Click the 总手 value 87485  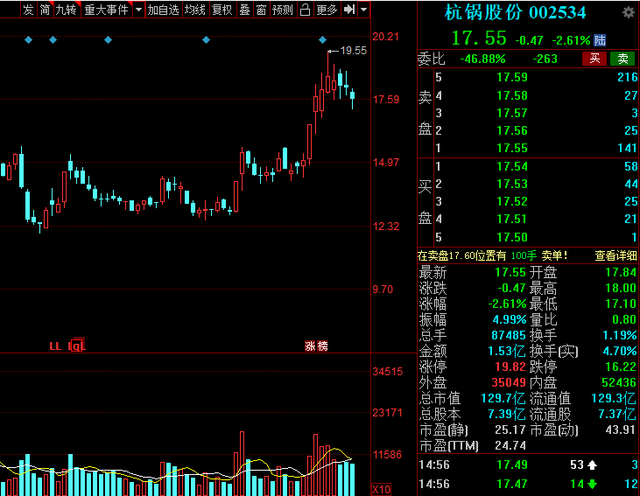(509, 335)
